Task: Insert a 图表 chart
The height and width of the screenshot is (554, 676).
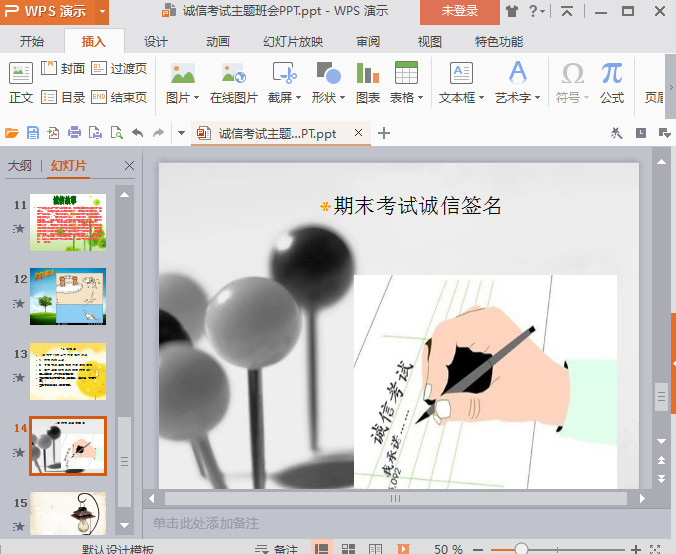Action: tap(368, 83)
